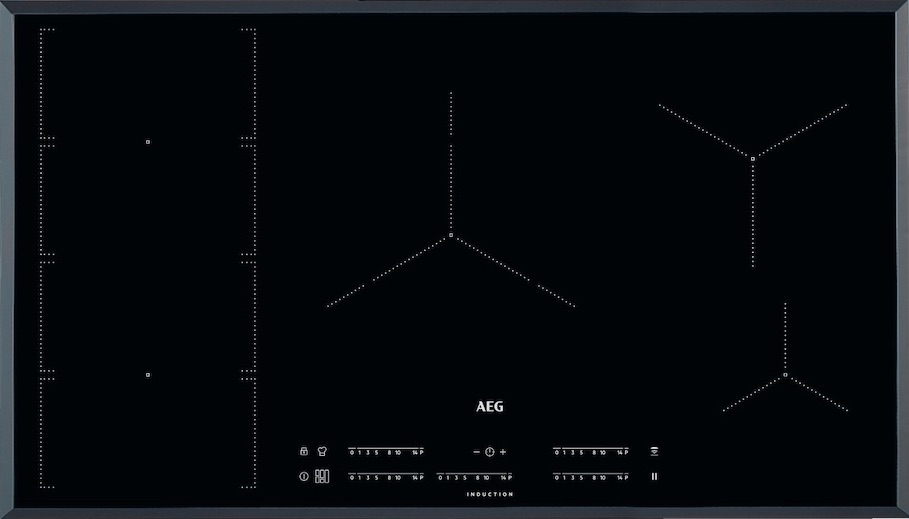Increase timer with the plus button
This screenshot has height=519, width=909.
[x=503, y=452]
